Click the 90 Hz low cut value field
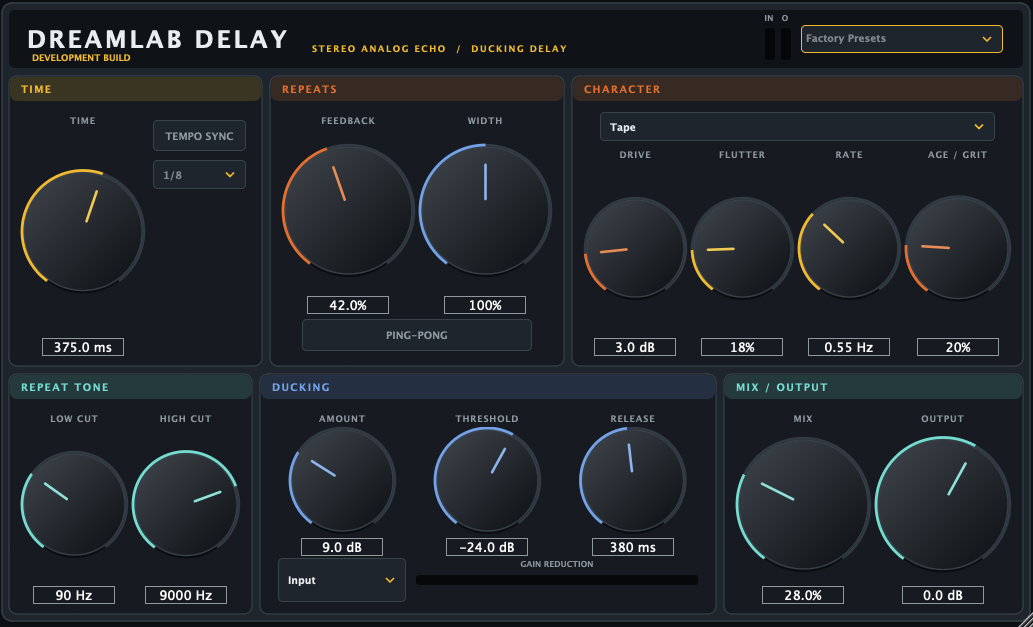The width and height of the screenshot is (1033, 627). pyautogui.click(x=74, y=595)
